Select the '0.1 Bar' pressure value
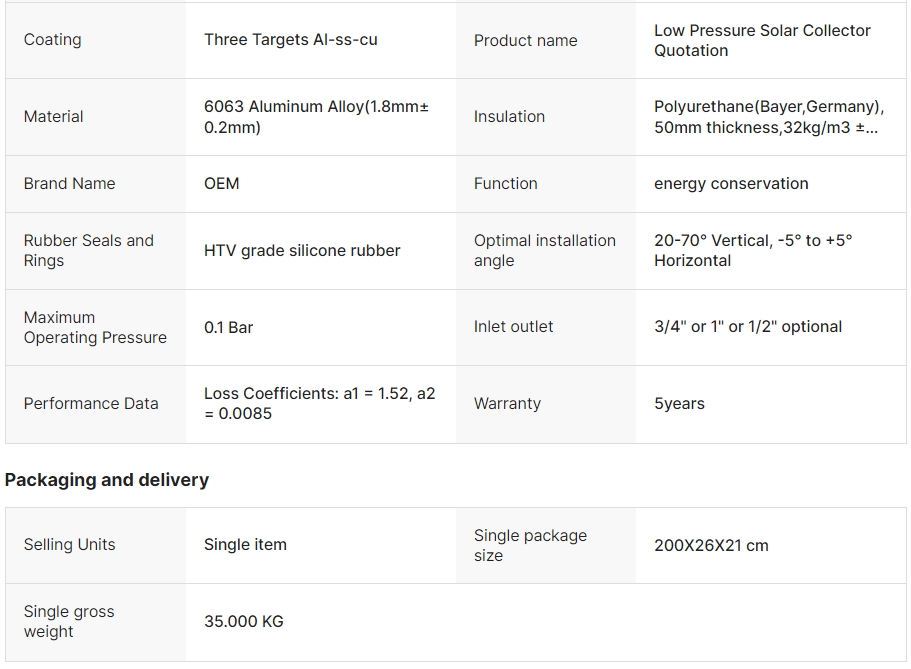This screenshot has width=911, height=669. 229,327
